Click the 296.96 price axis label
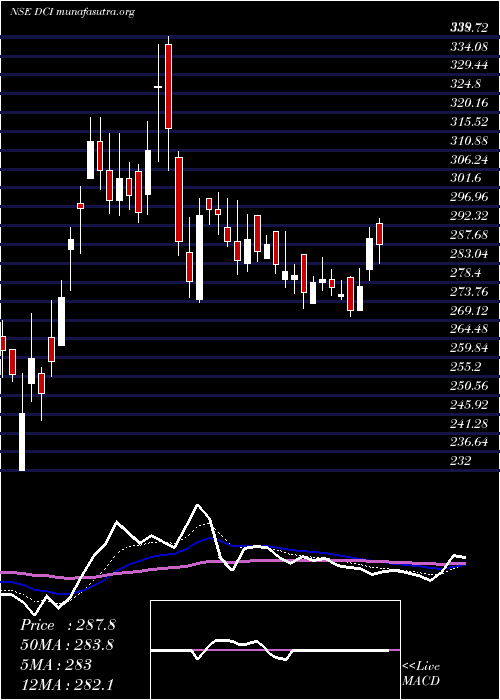 [x=469, y=197]
